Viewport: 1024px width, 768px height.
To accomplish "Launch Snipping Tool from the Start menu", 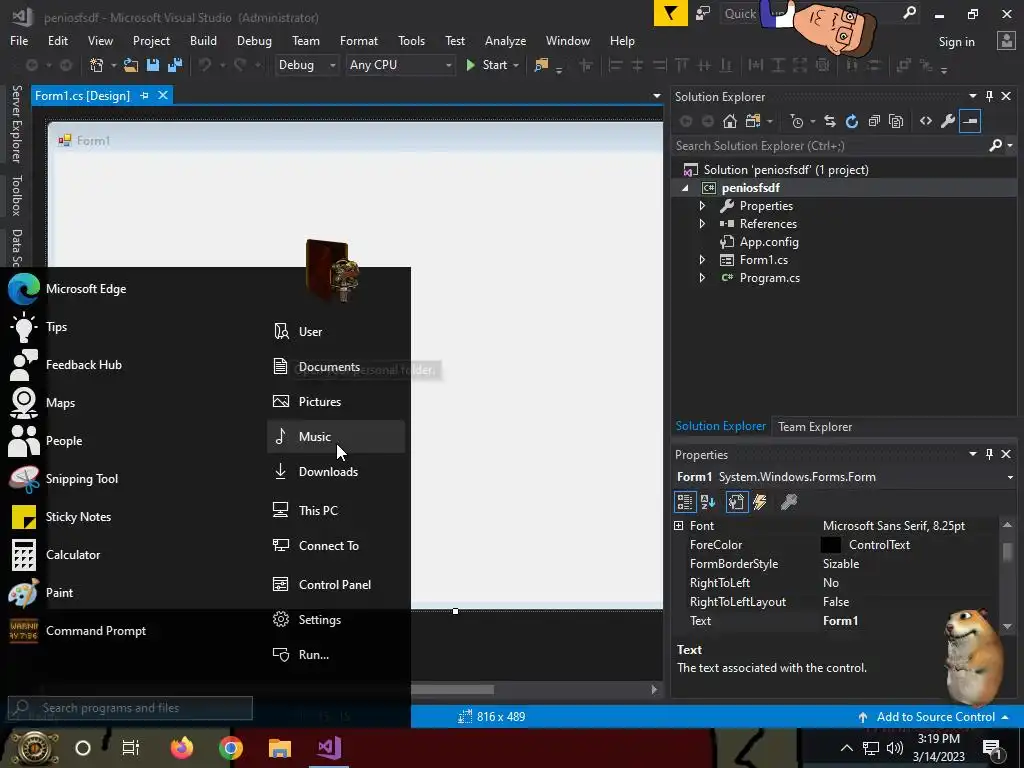I will point(82,479).
